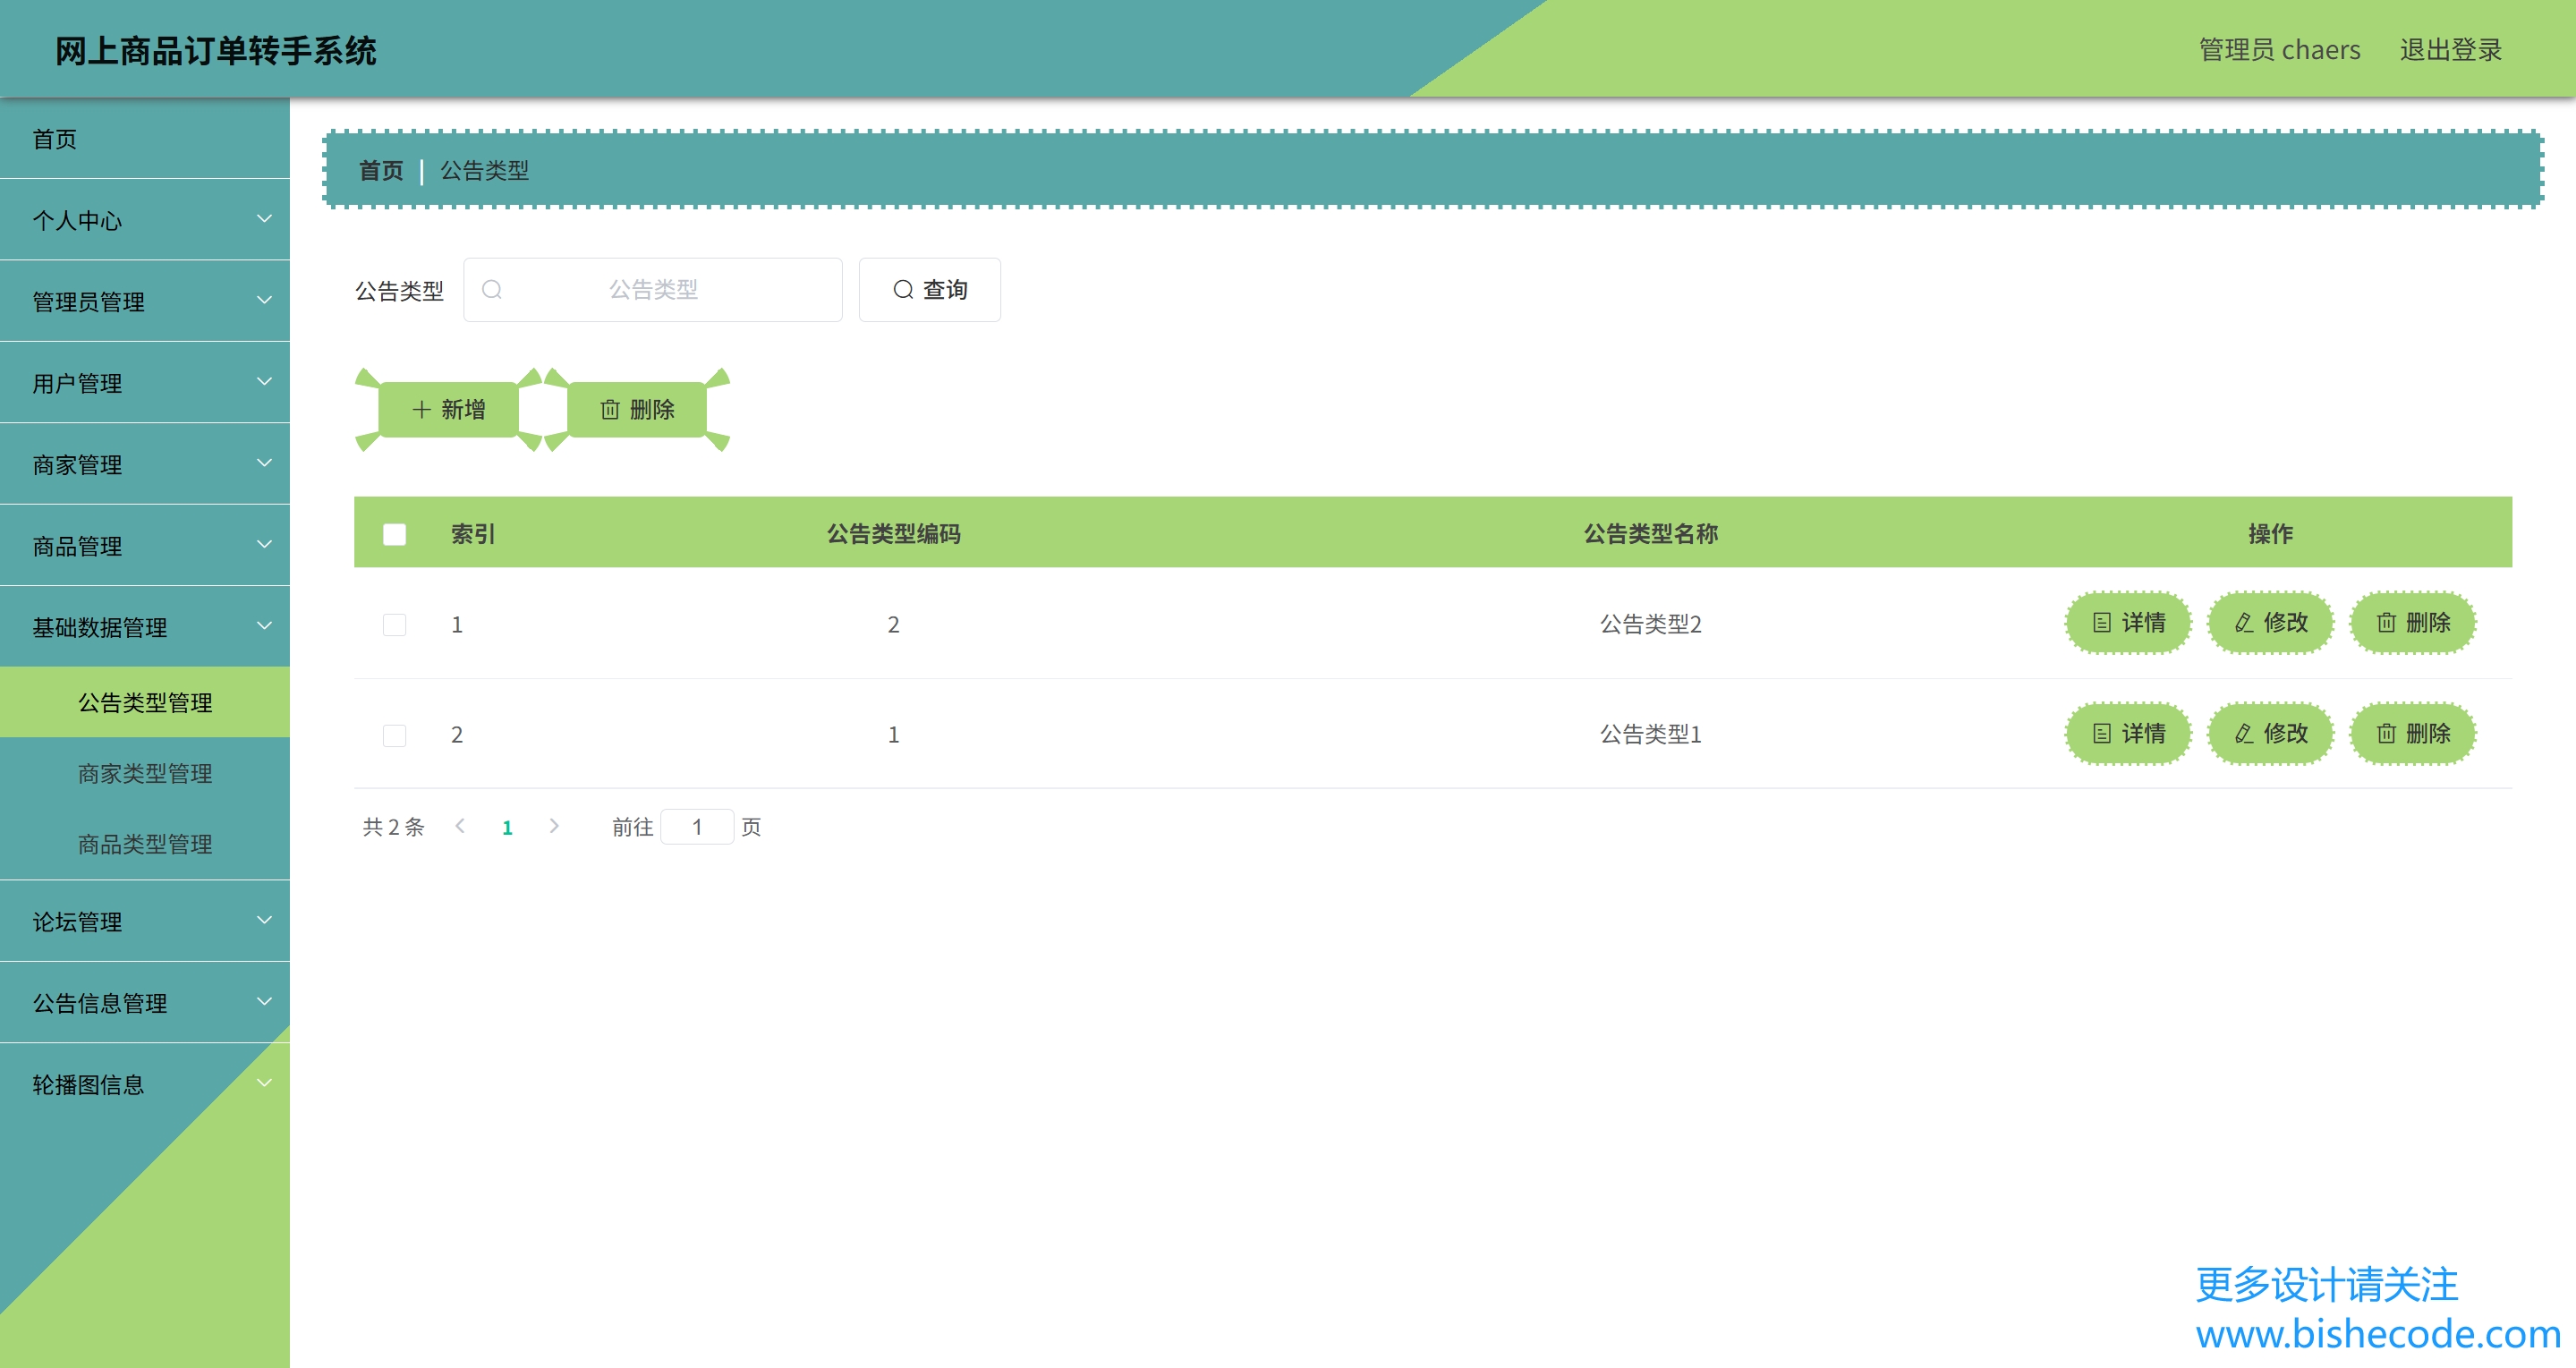Viewport: 2576px width, 1368px height.
Task: Click the 查询 search button
Action: click(x=929, y=290)
